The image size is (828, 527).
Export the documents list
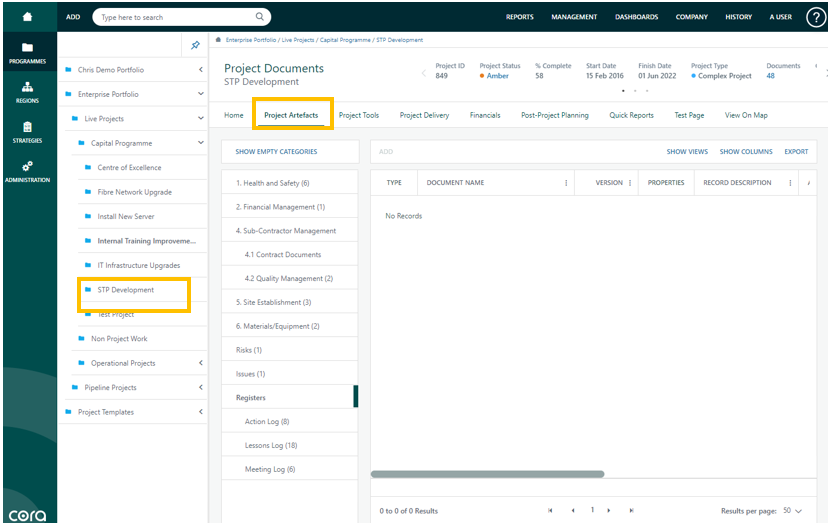click(796, 152)
